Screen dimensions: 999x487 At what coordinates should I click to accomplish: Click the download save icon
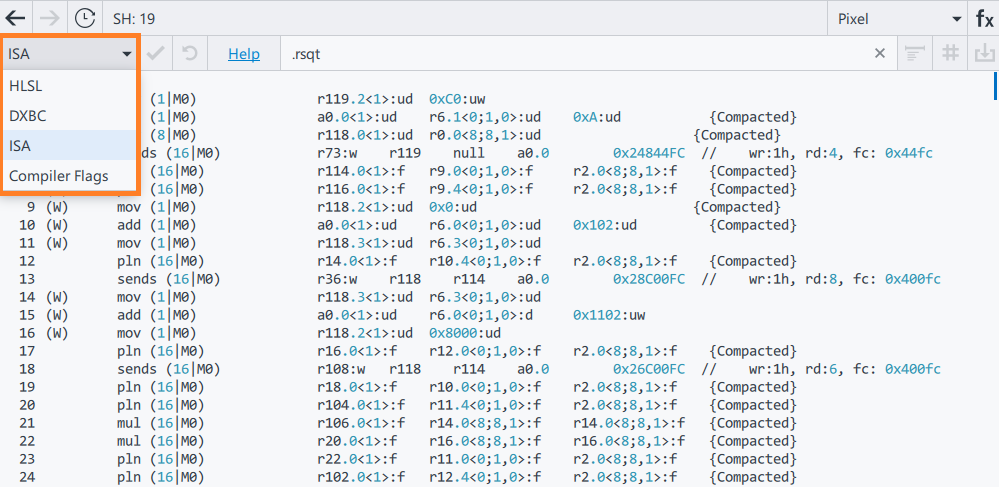coord(984,54)
